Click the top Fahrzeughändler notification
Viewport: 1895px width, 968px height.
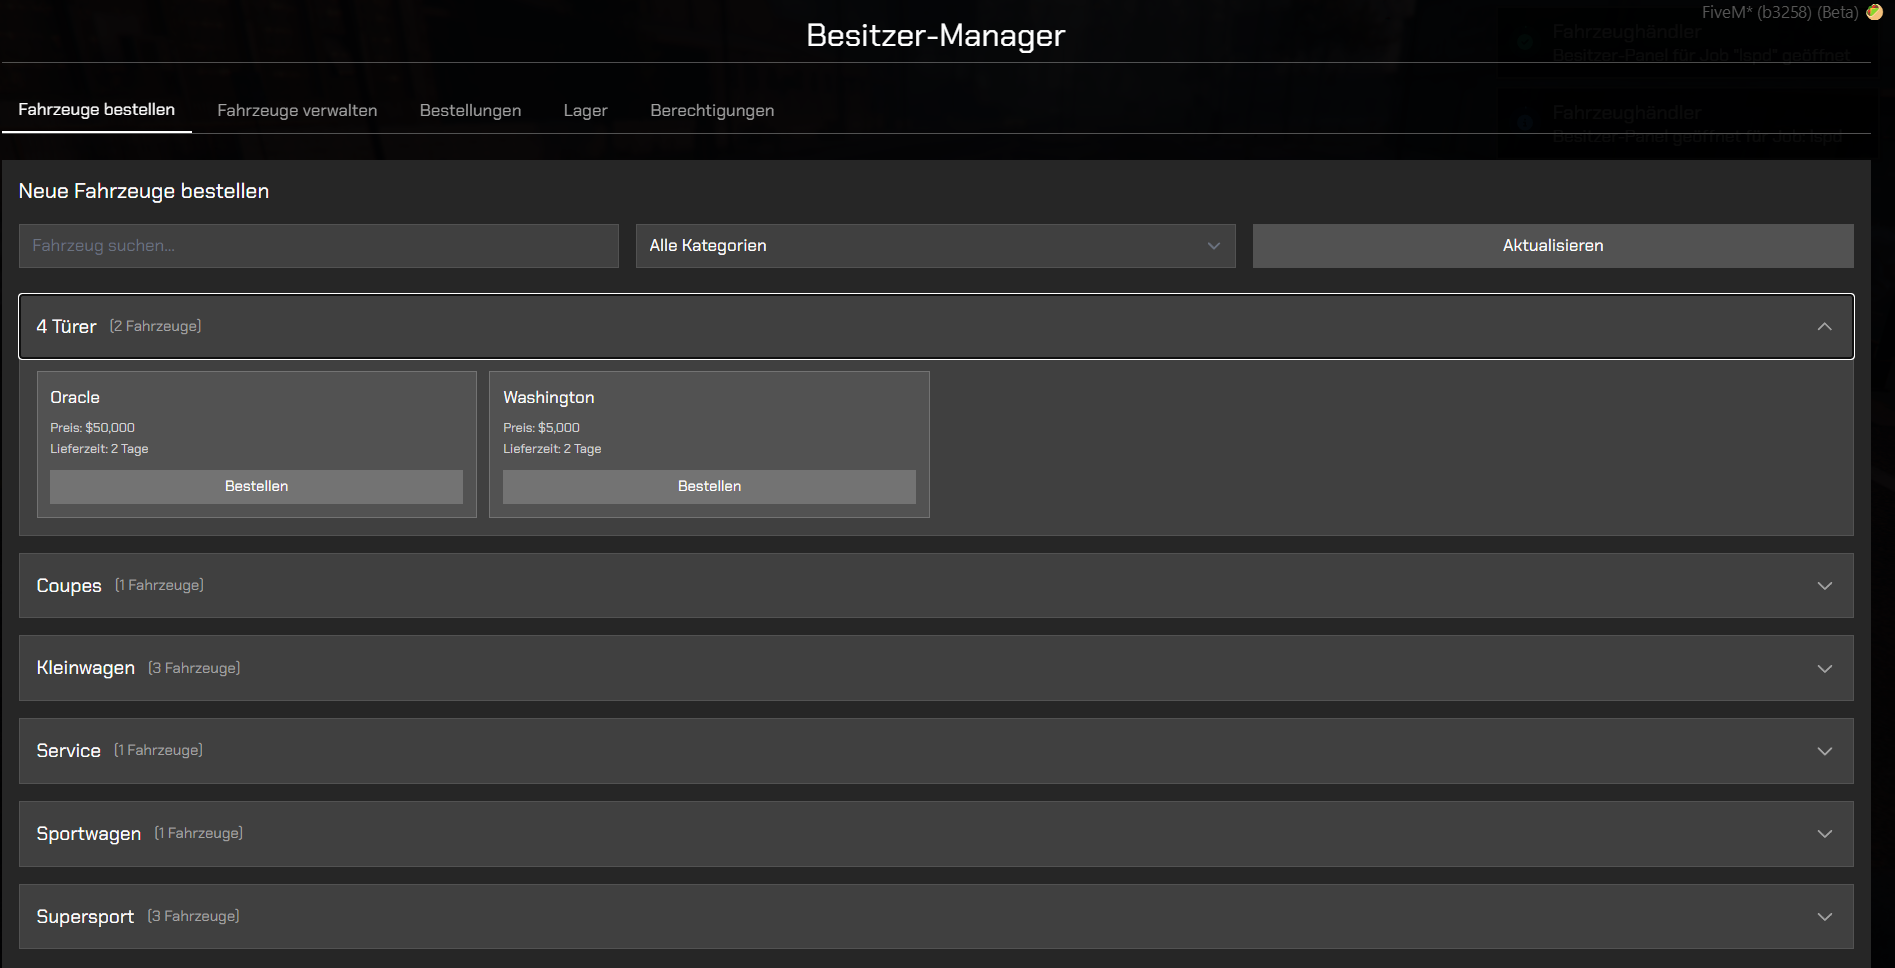click(x=1690, y=42)
